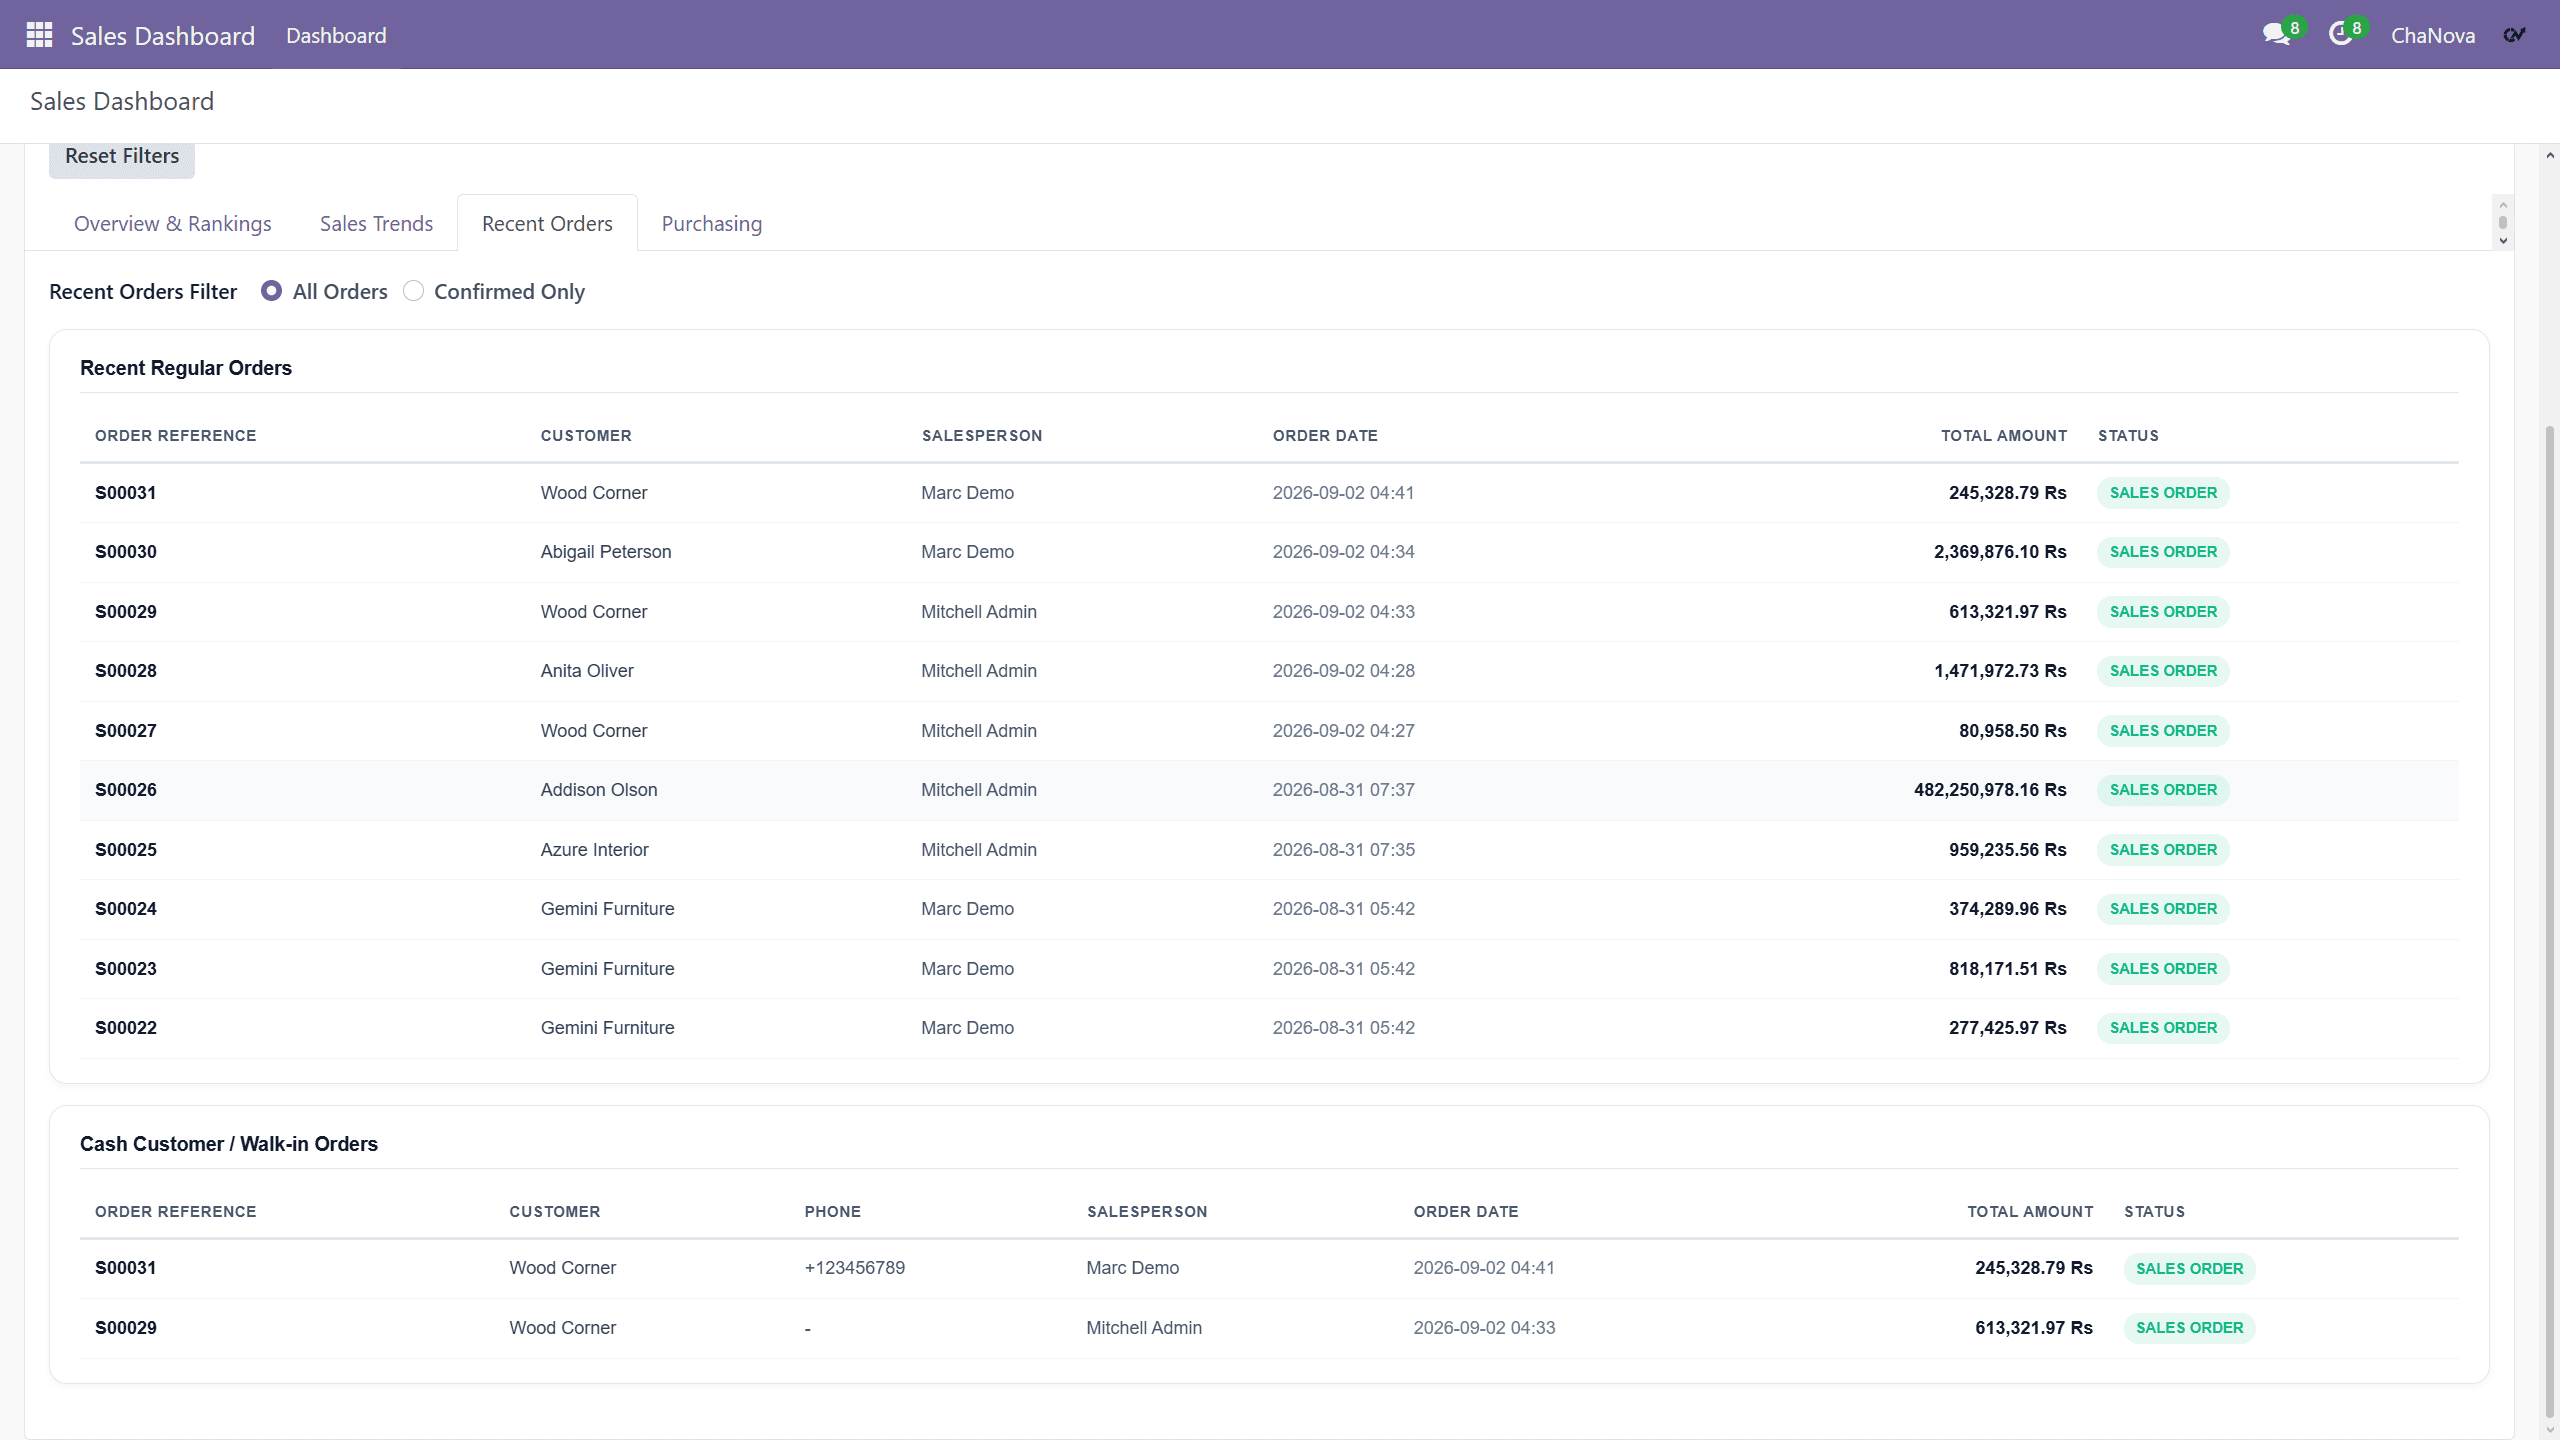Click Sales Order badge for S00025
The height and width of the screenshot is (1440, 2560).
2163,850
